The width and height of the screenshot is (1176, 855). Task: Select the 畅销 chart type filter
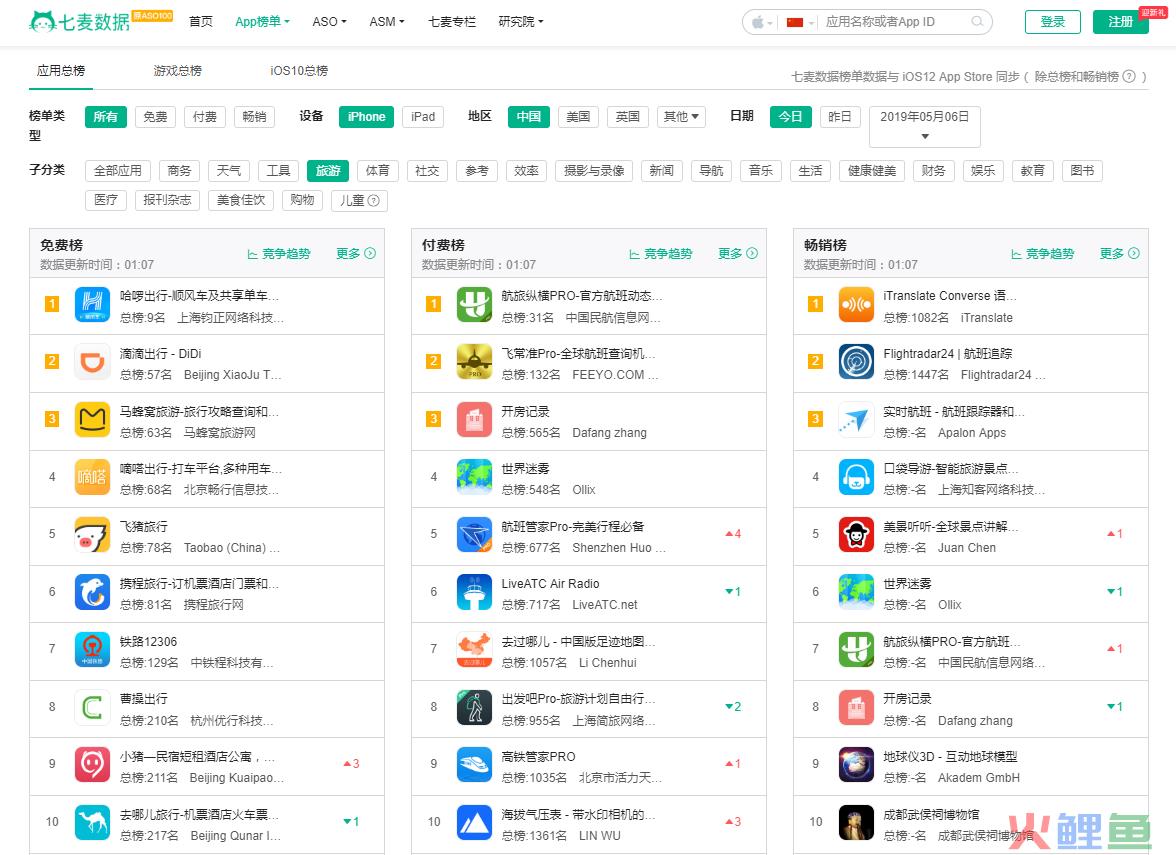click(x=254, y=117)
